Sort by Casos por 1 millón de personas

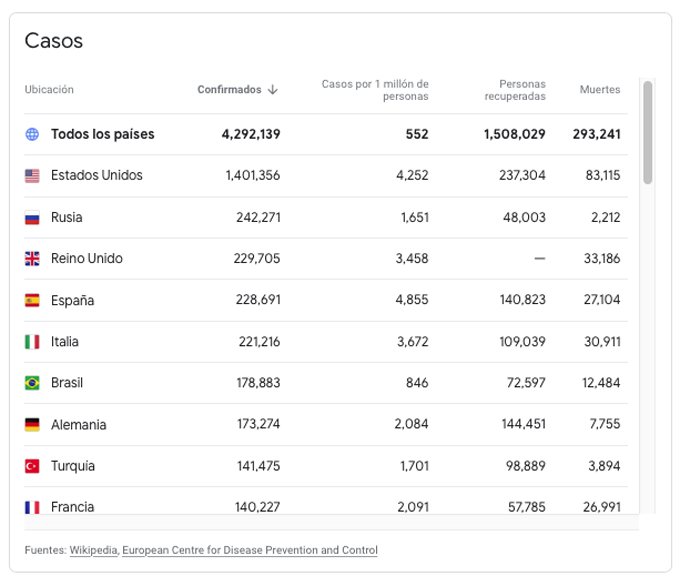[x=375, y=90]
